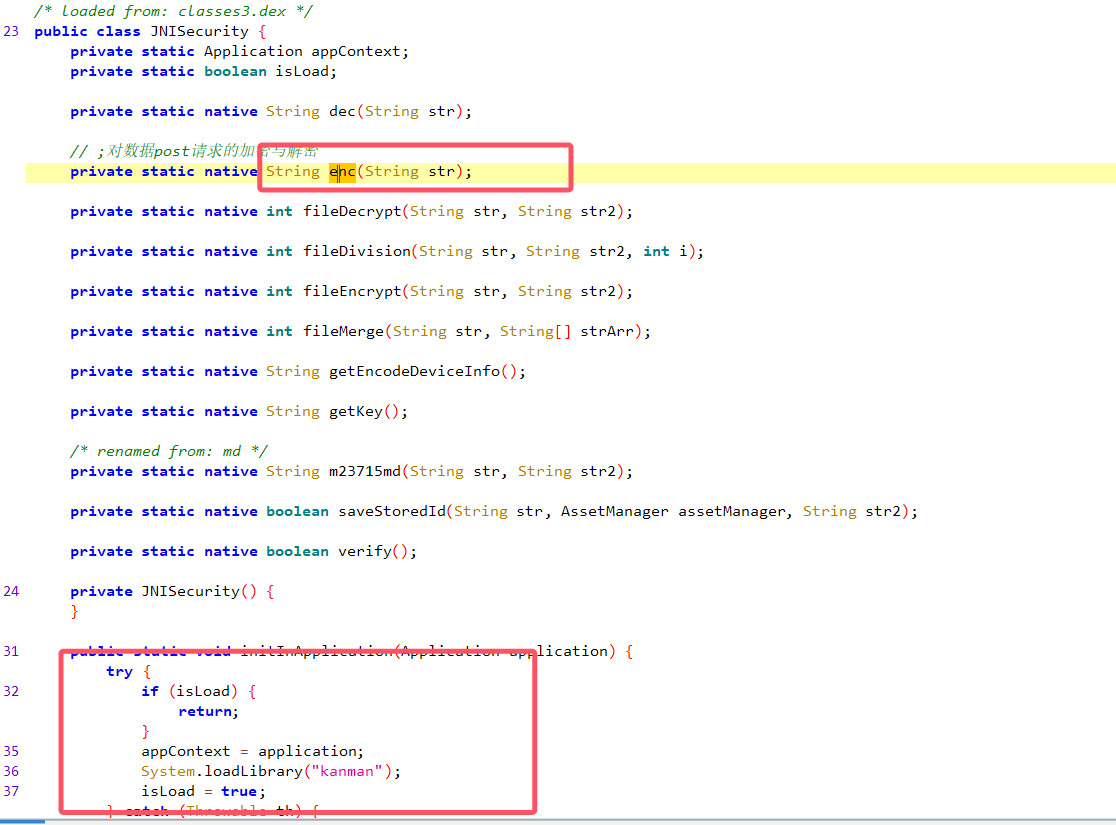This screenshot has width=1116, height=825.
Task: Click the verify method name
Action: tap(364, 551)
